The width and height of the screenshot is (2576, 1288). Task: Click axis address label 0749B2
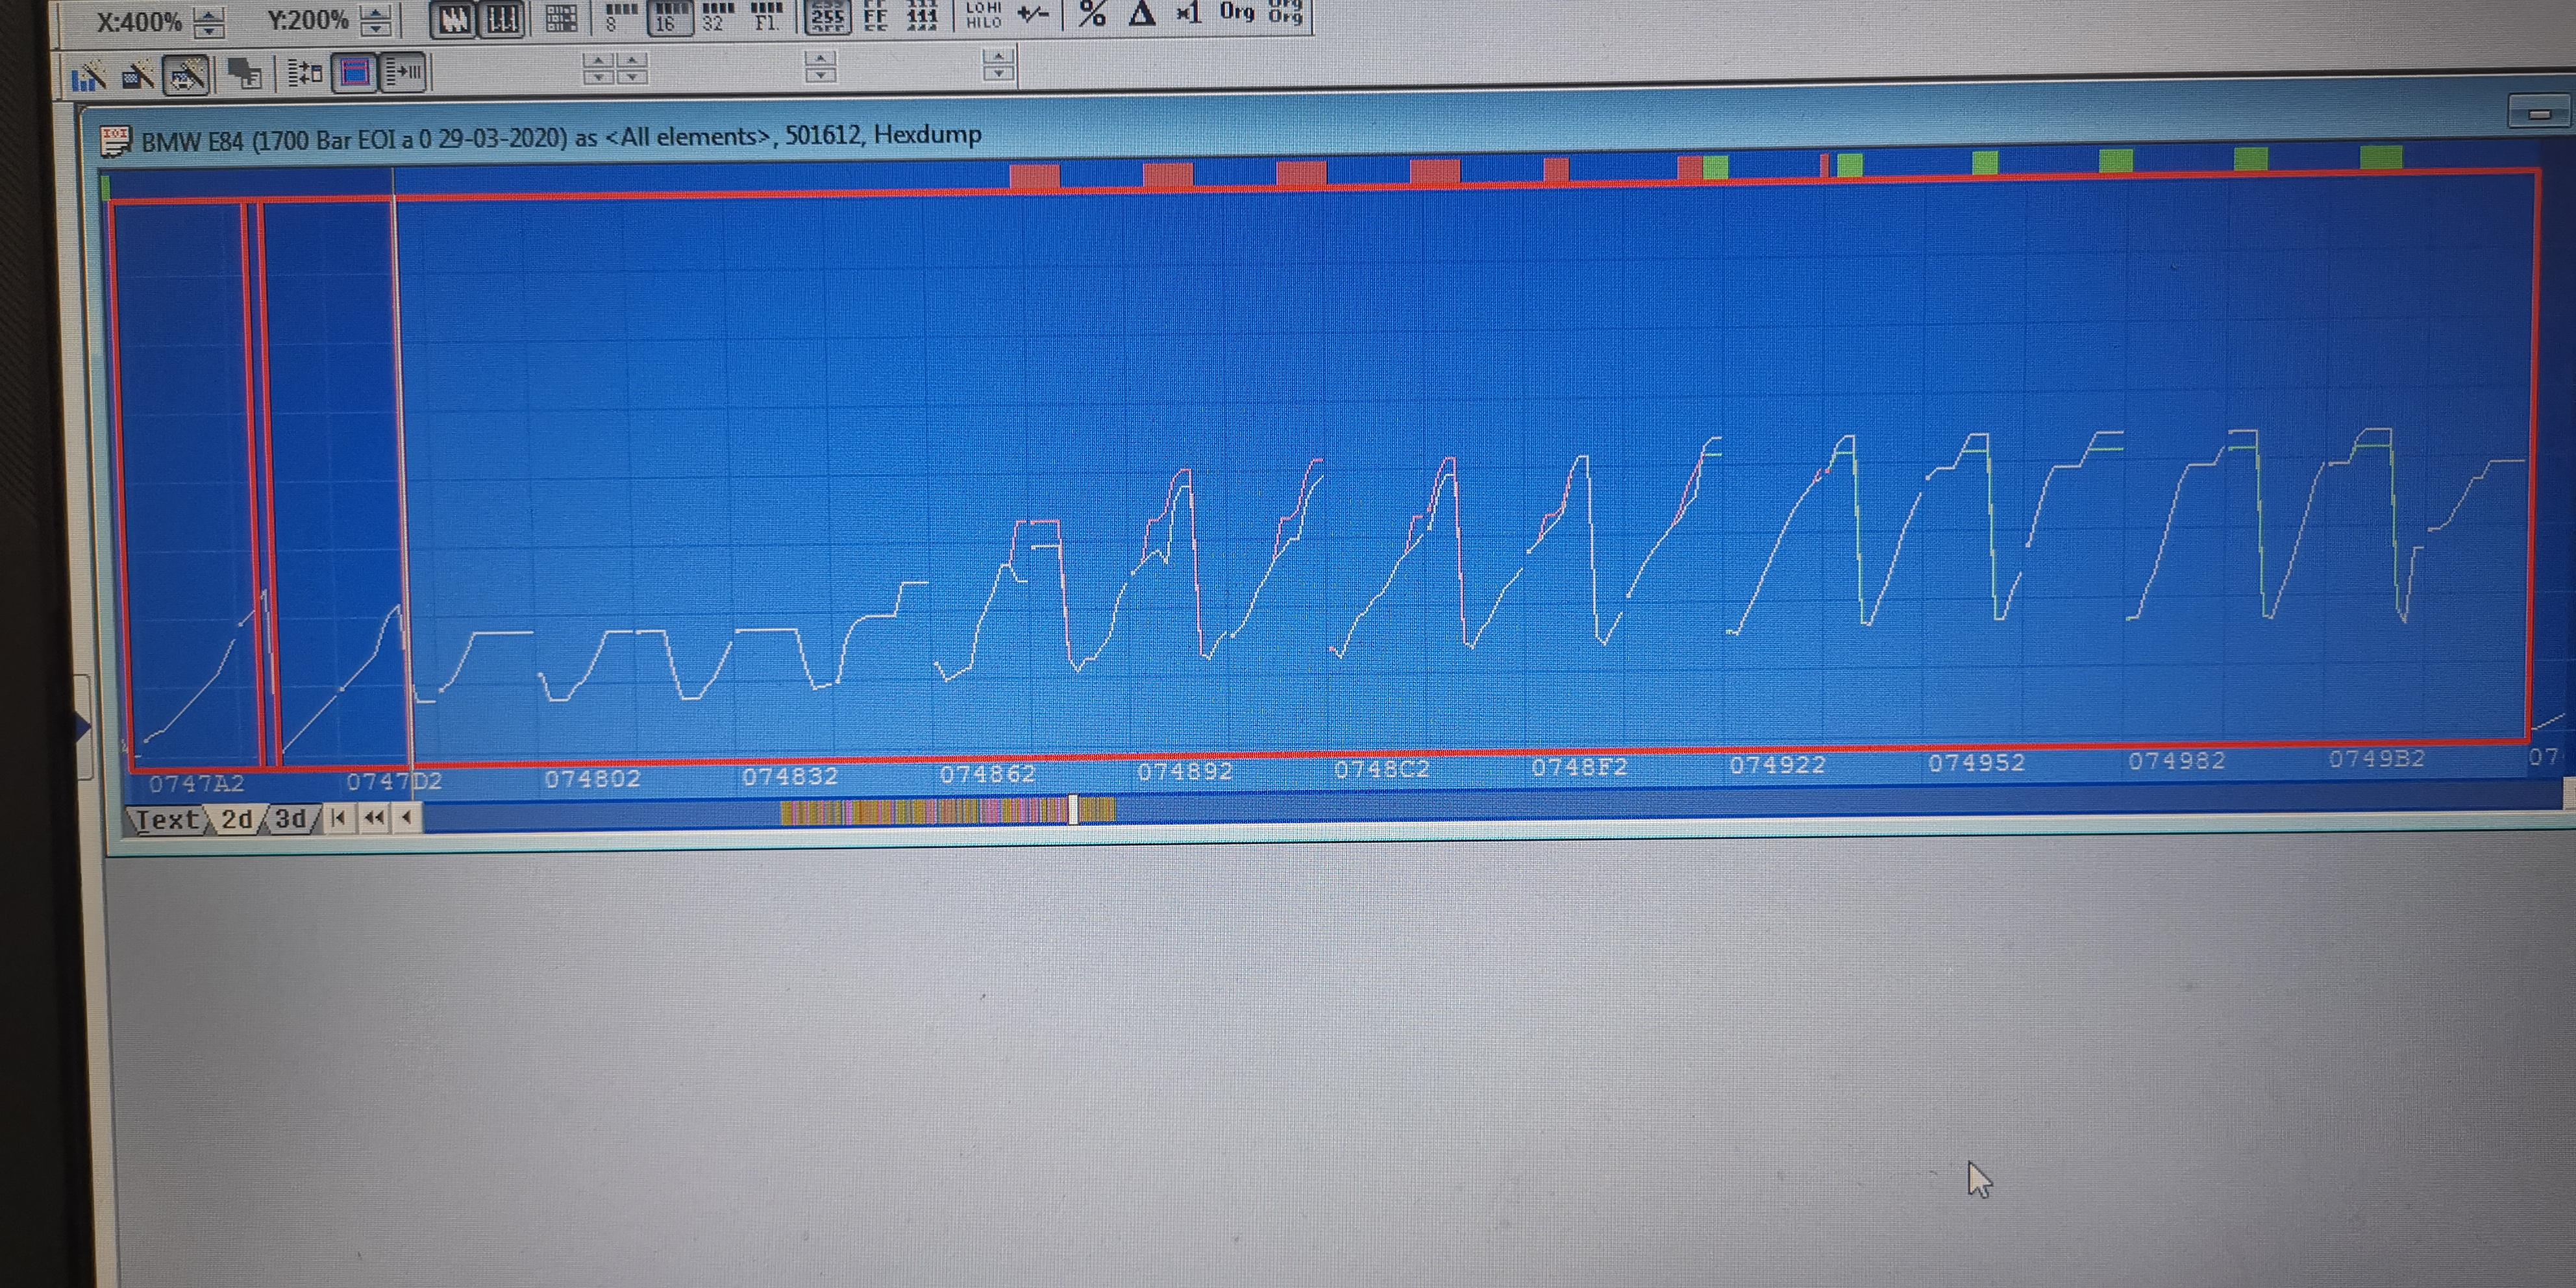coord(2376,759)
